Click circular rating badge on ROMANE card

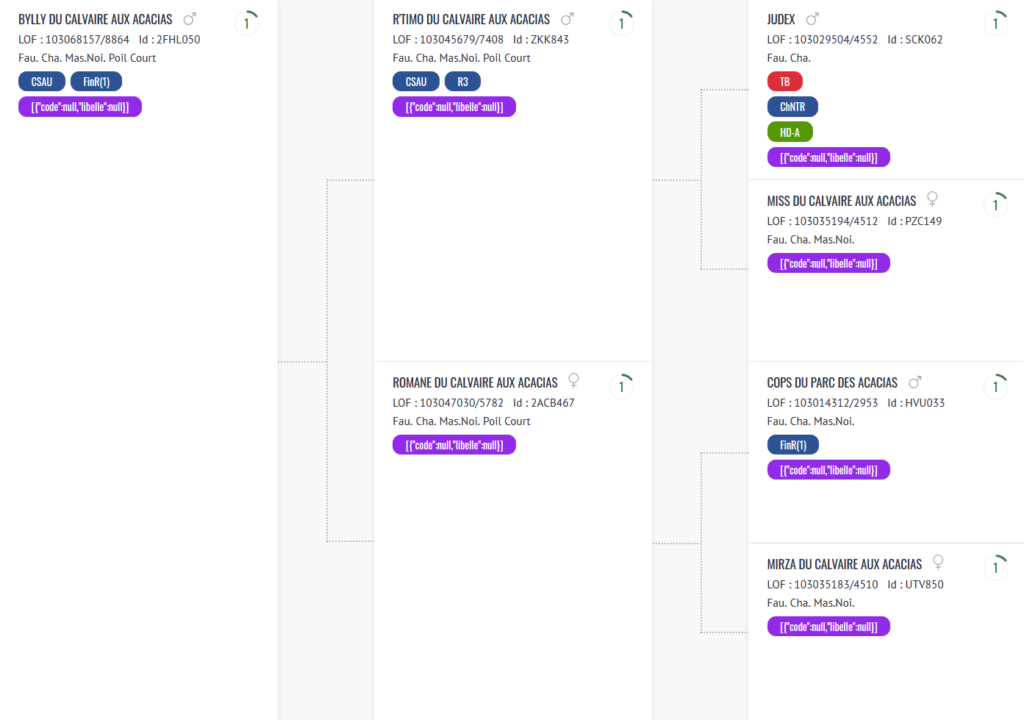622,387
